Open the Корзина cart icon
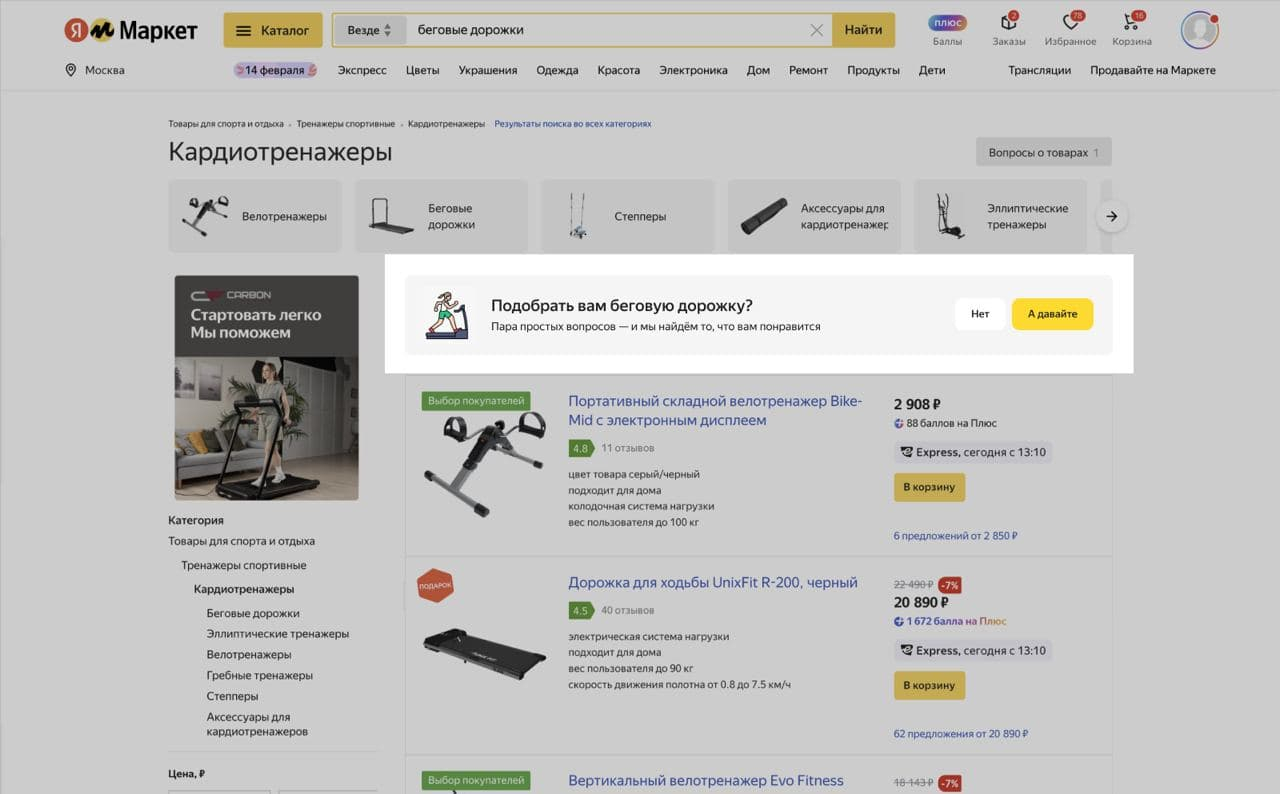The height and width of the screenshot is (794, 1280). click(1131, 23)
